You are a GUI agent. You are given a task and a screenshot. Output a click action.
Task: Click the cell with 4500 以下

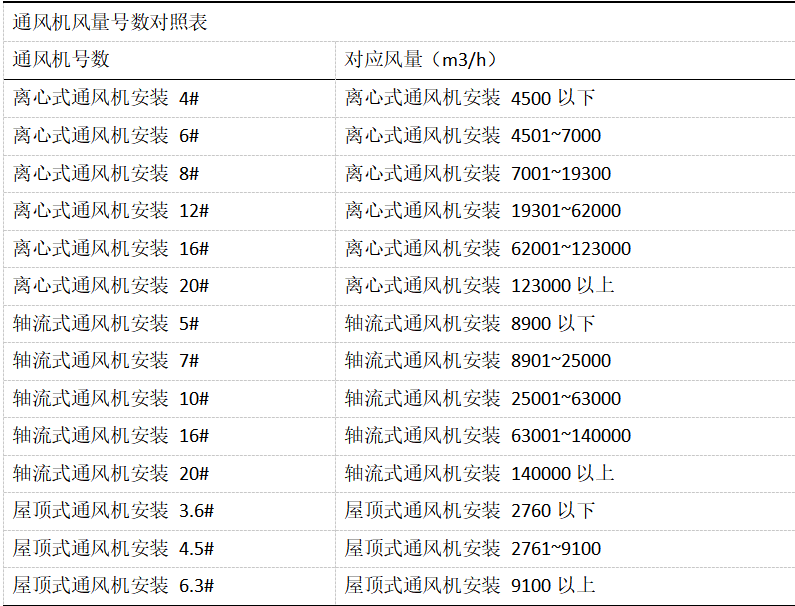[x=470, y=98]
